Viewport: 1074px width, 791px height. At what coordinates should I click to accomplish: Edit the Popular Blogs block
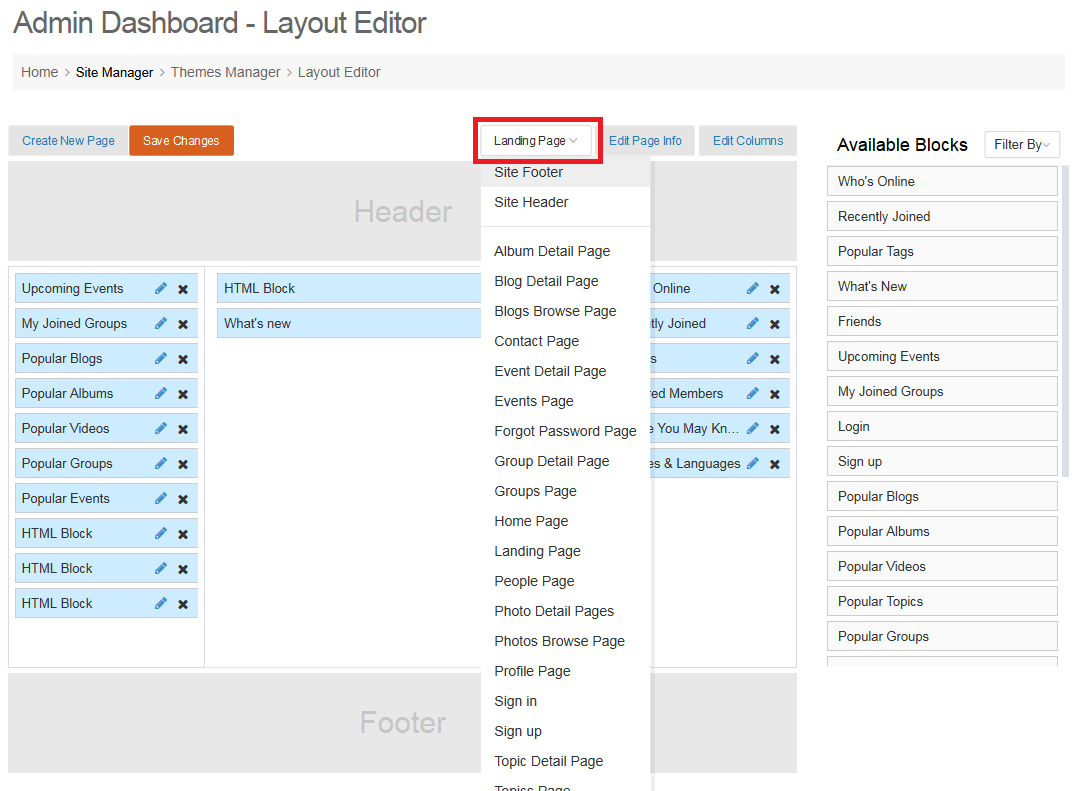[x=161, y=359]
